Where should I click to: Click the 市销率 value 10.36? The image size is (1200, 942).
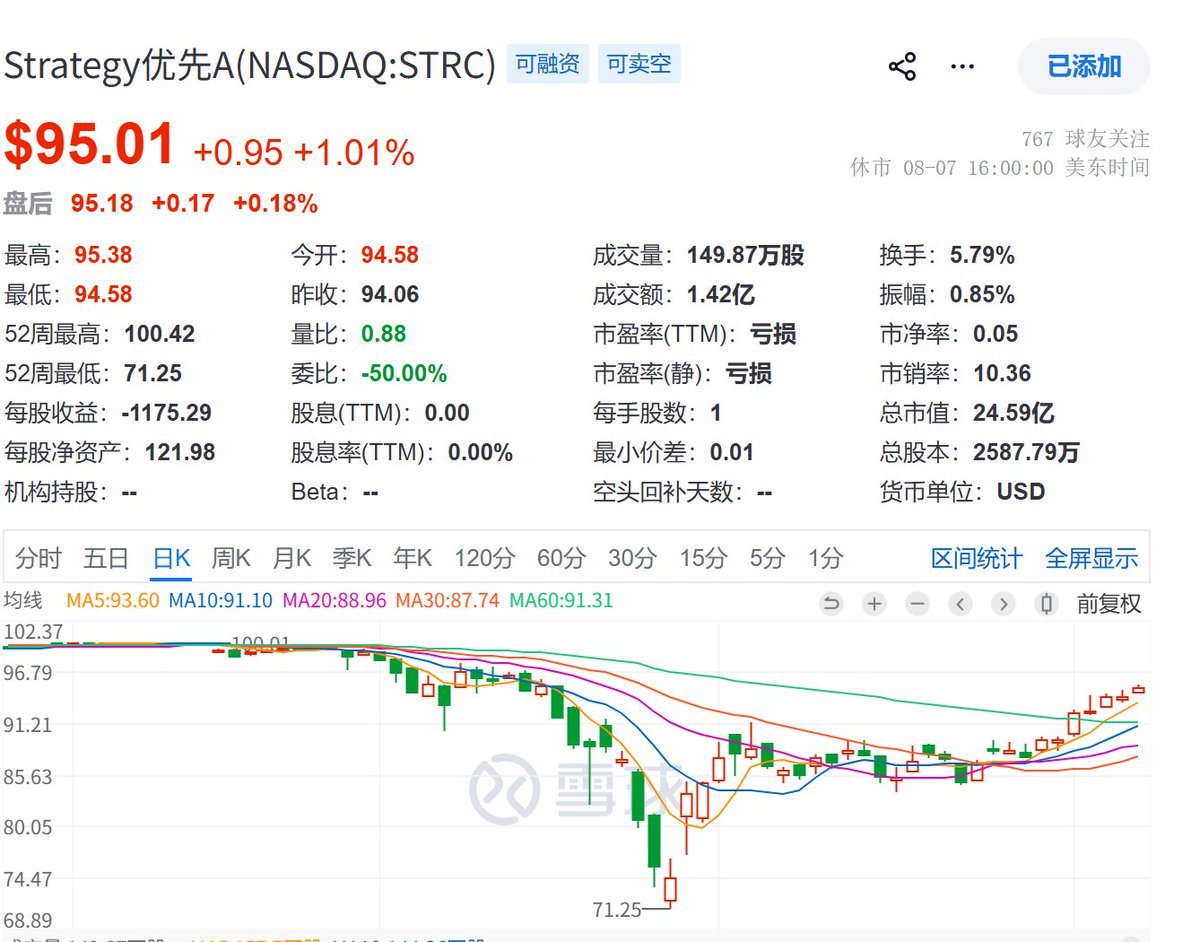coord(1002,374)
